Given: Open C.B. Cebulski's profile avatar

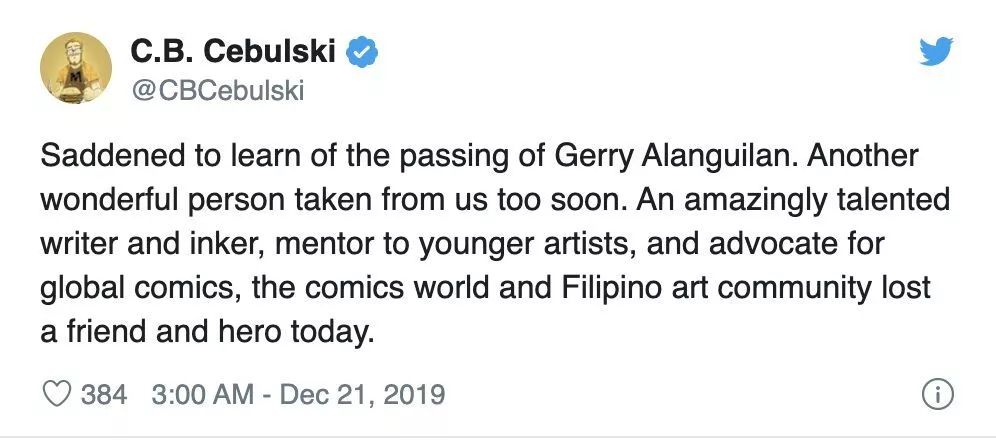Looking at the screenshot, I should [76, 68].
